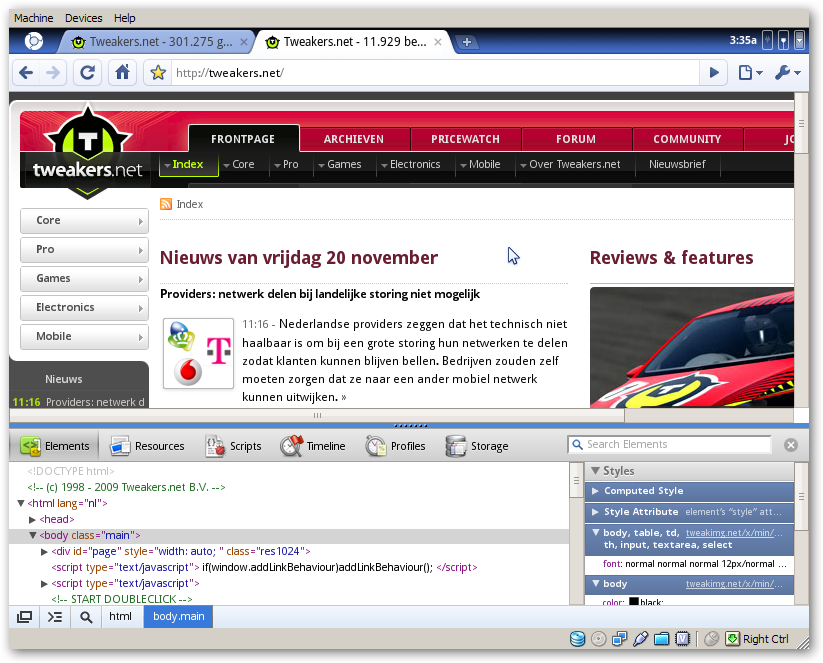Click the dock to window icon
This screenshot has width=823, height=663.
[24, 617]
